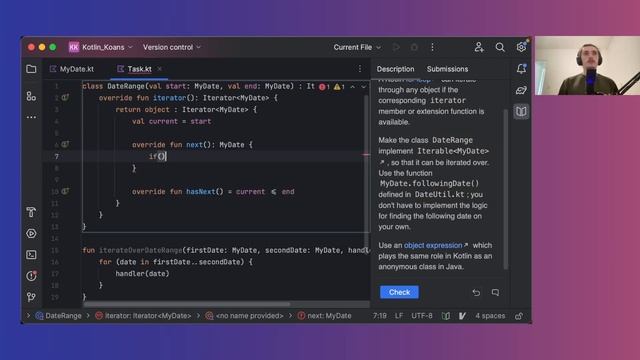Open editor tabs options menu
This screenshot has height=360, width=640.
(x=360, y=69)
